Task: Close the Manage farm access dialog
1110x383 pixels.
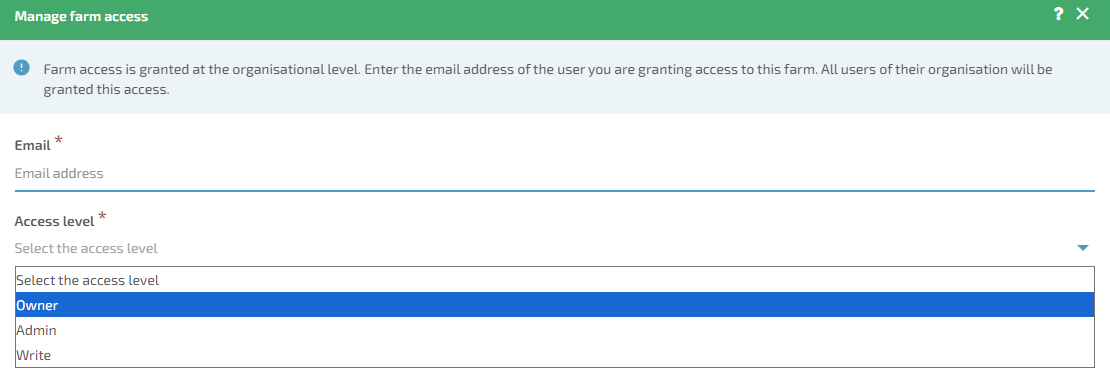Action: tap(1082, 13)
